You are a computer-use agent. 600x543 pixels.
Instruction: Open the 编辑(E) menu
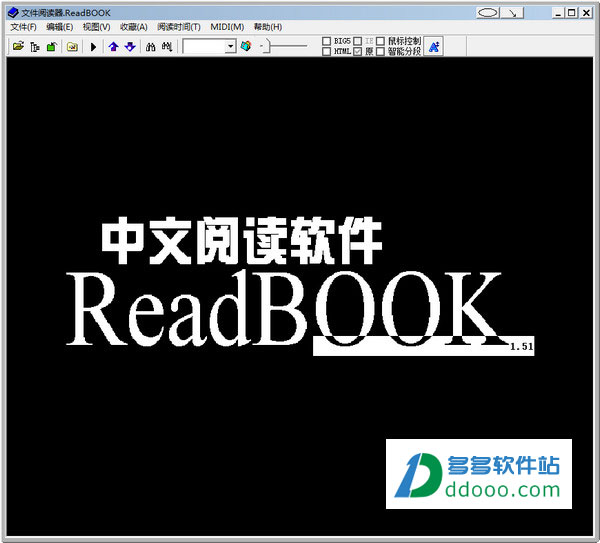coord(59,27)
